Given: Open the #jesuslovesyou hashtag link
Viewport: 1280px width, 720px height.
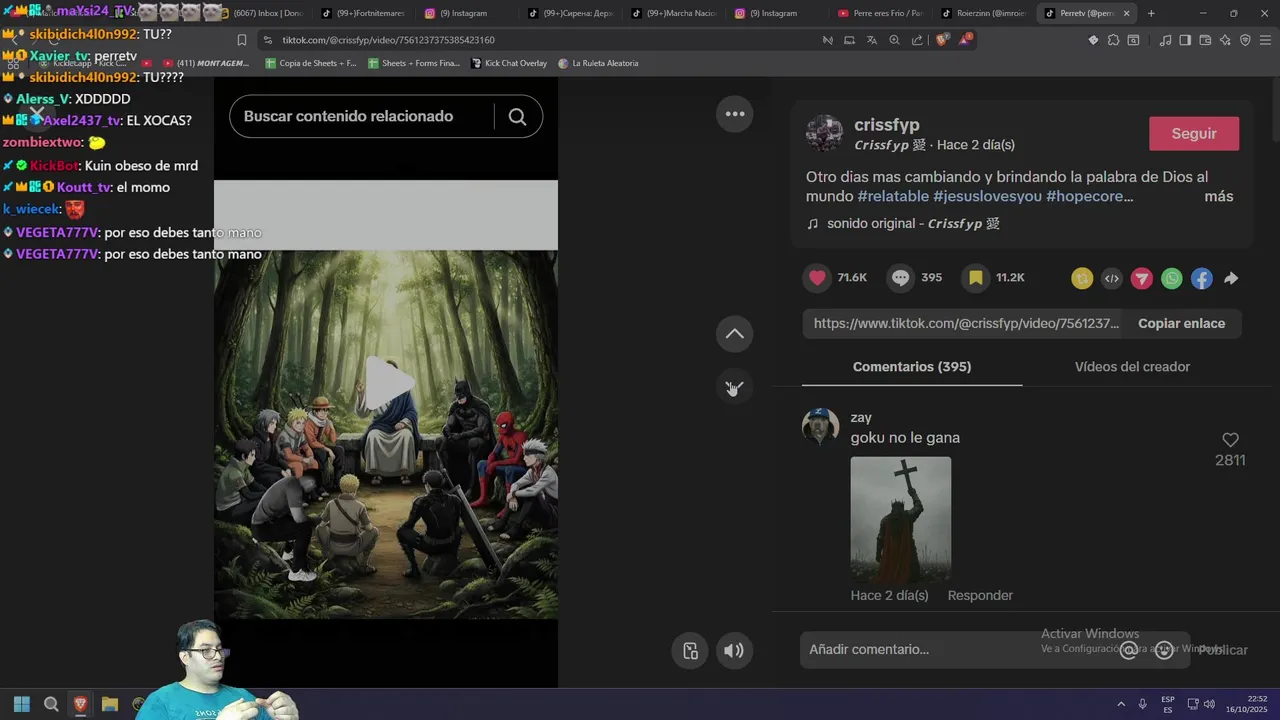Looking at the screenshot, I should (x=987, y=197).
